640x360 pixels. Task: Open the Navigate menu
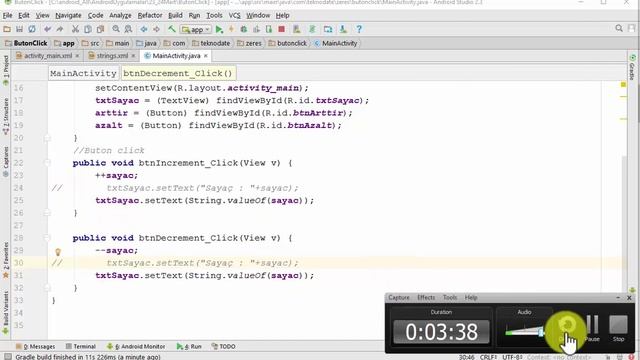click(x=68, y=15)
